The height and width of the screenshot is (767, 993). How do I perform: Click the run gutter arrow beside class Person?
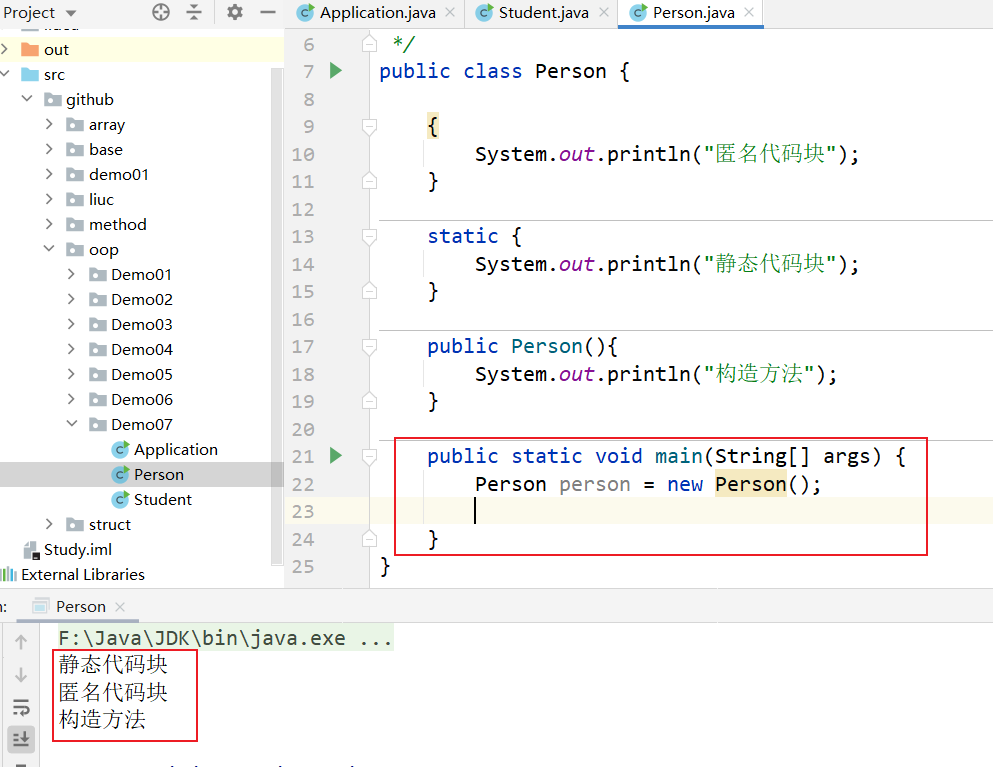(x=335, y=71)
